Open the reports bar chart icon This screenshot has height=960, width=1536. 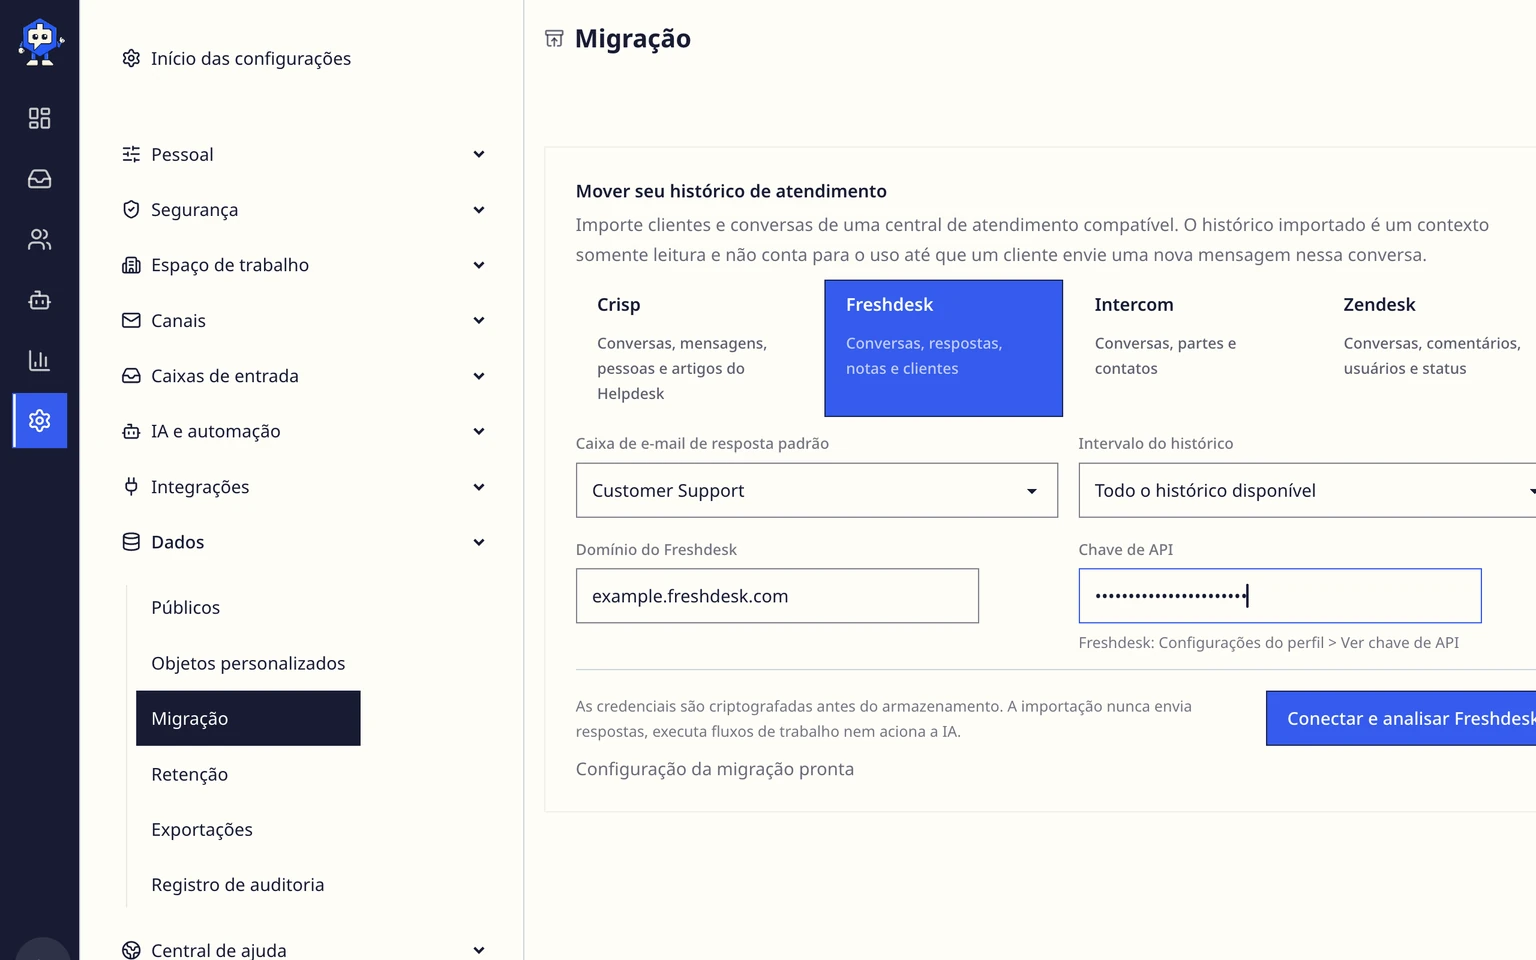pos(40,360)
